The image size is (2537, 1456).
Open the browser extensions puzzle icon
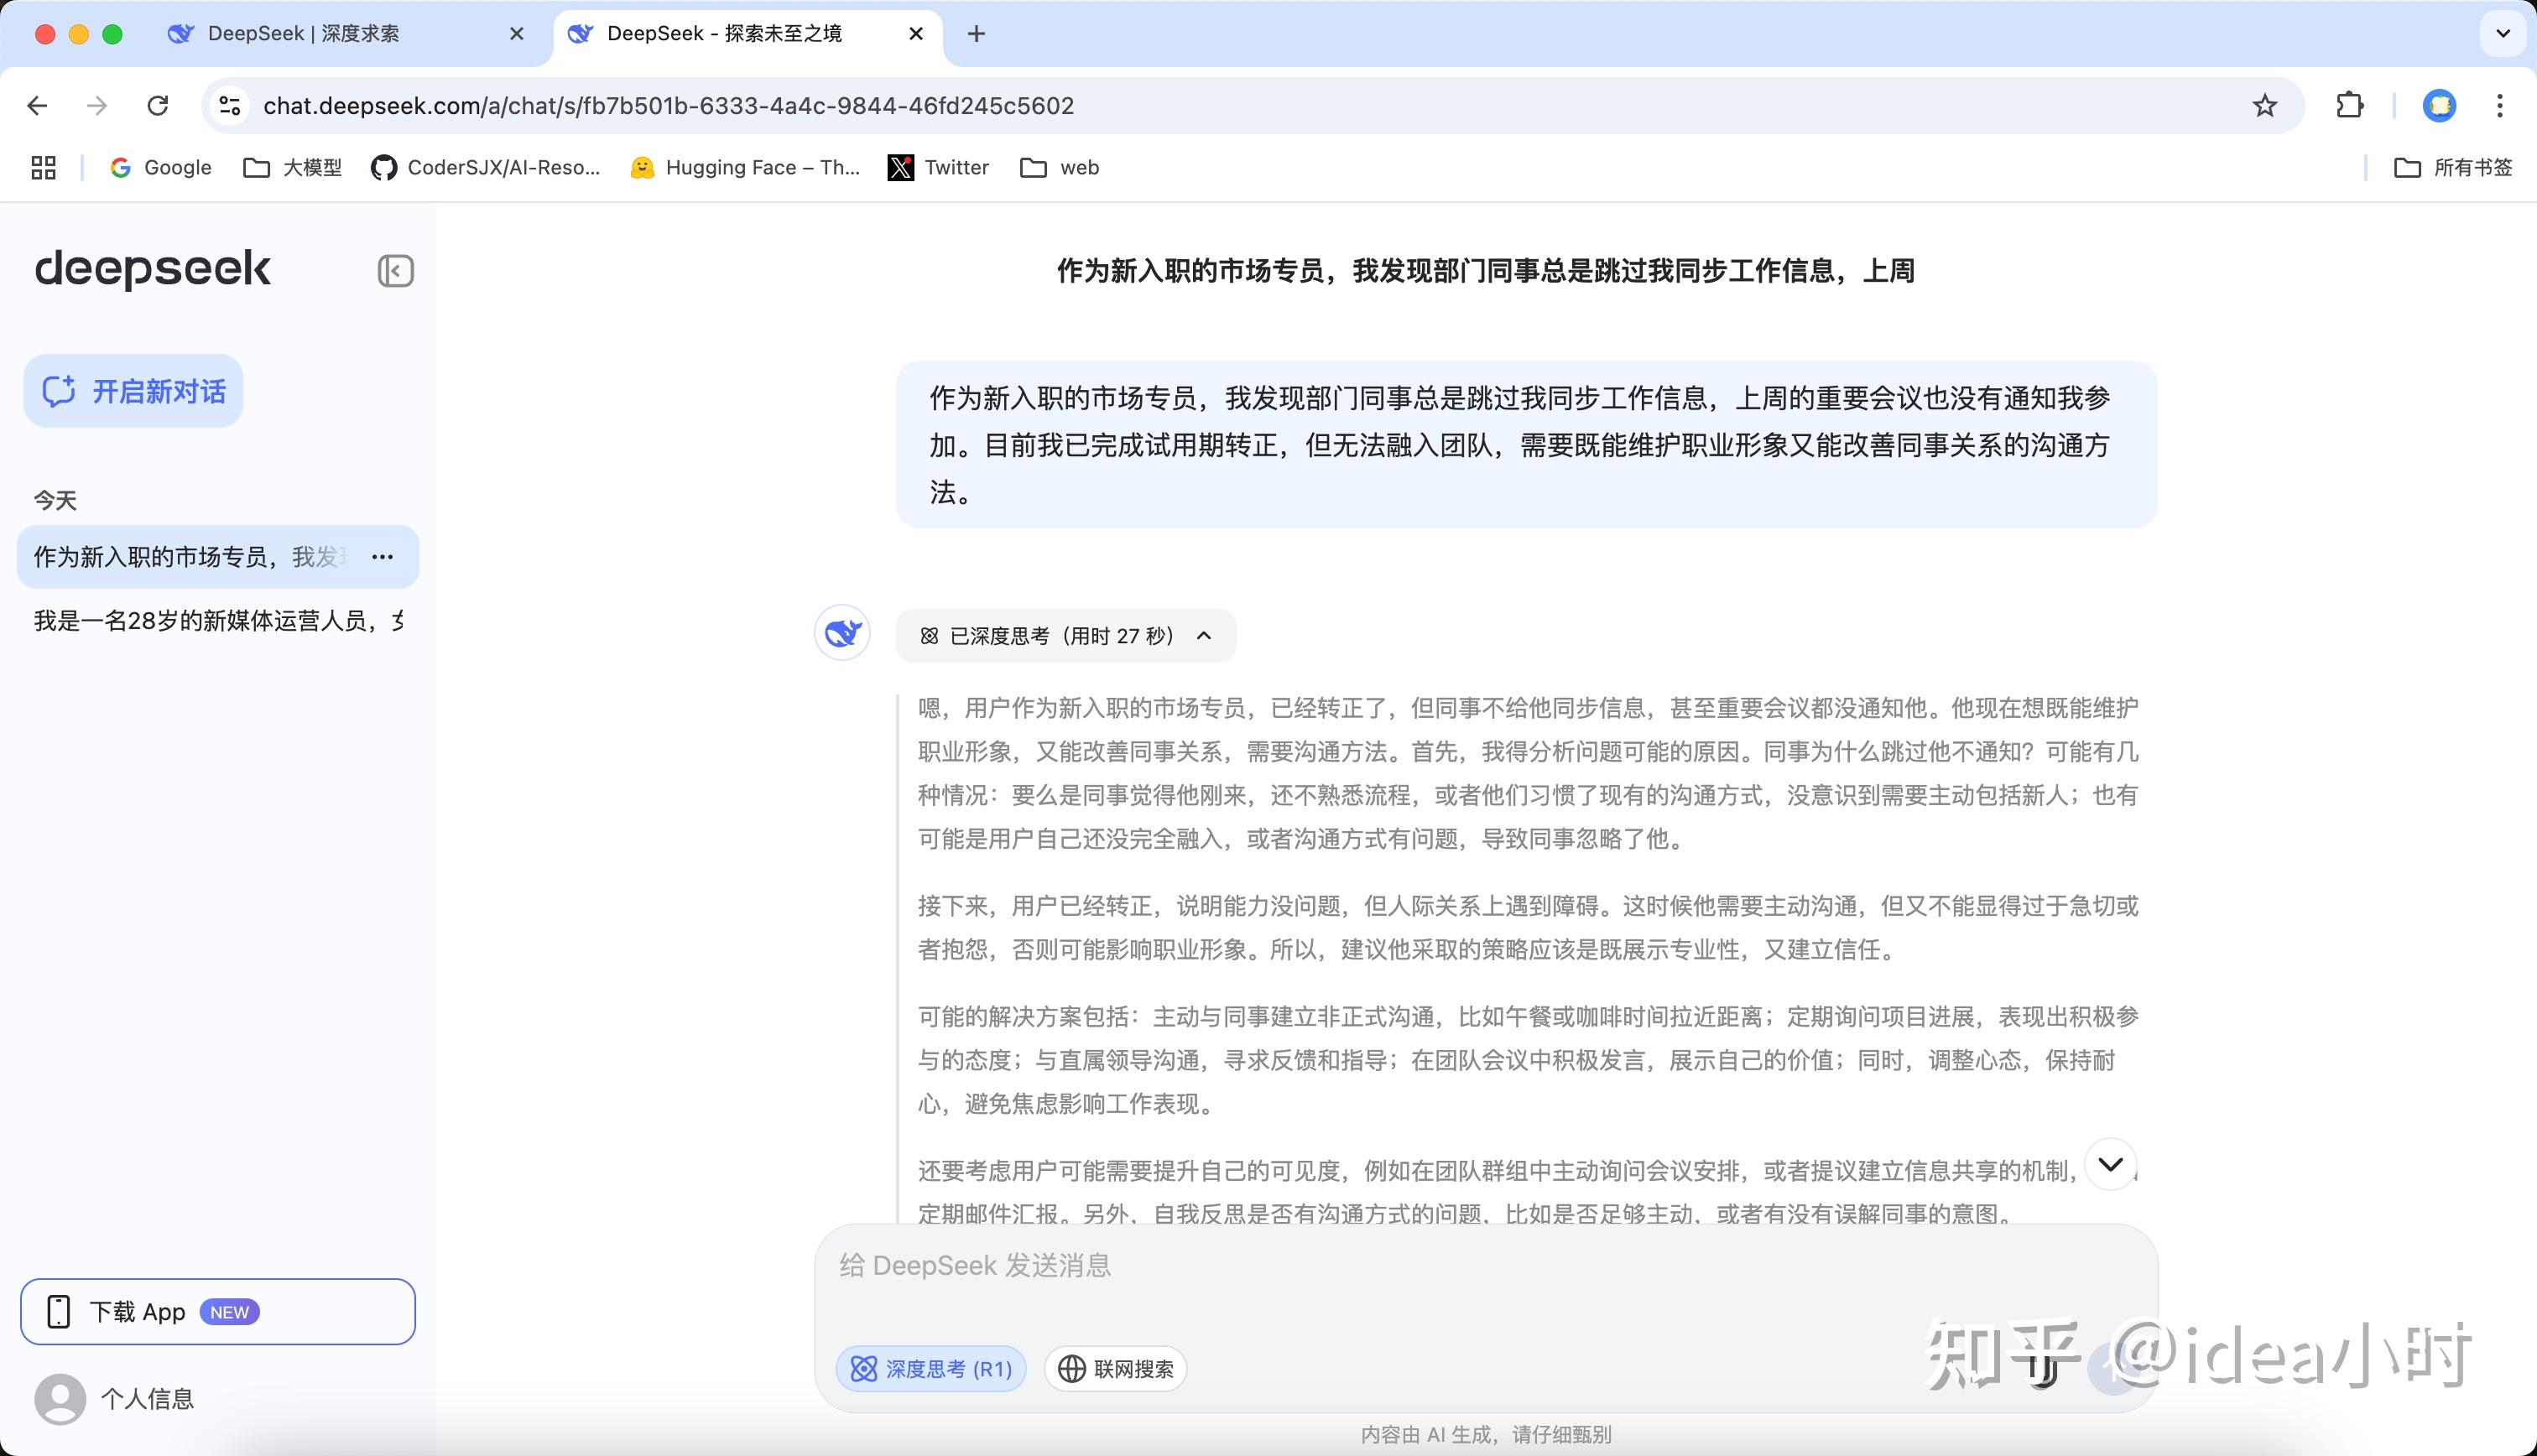(2349, 106)
